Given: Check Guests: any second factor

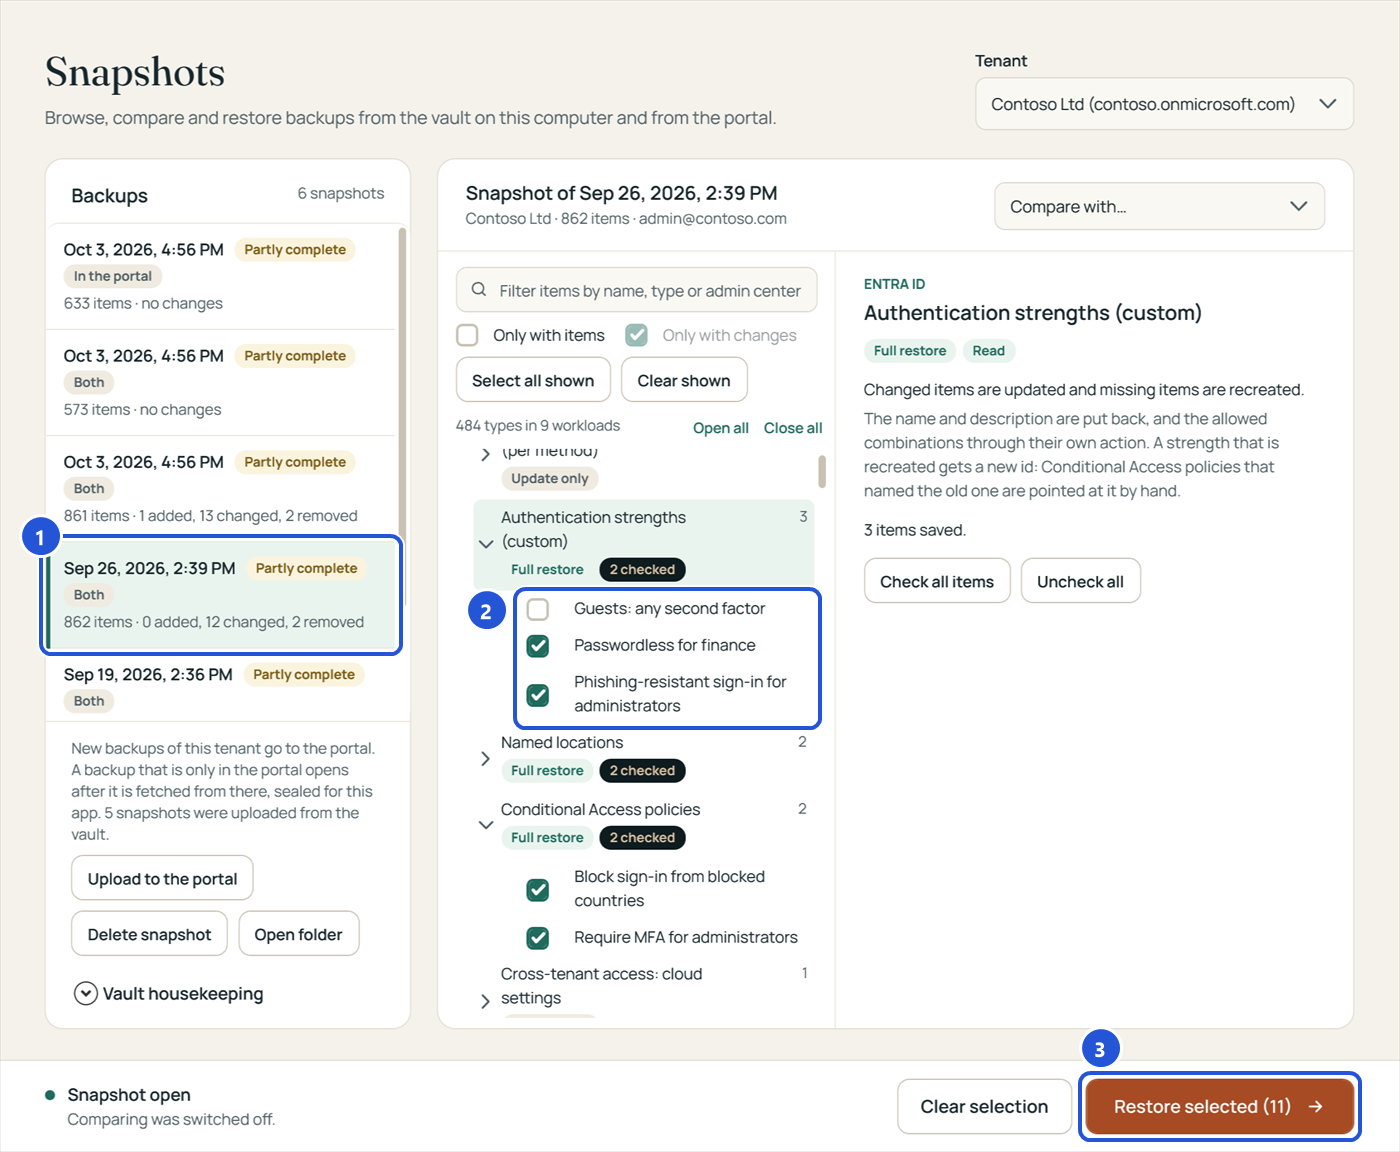Looking at the screenshot, I should click(x=538, y=609).
